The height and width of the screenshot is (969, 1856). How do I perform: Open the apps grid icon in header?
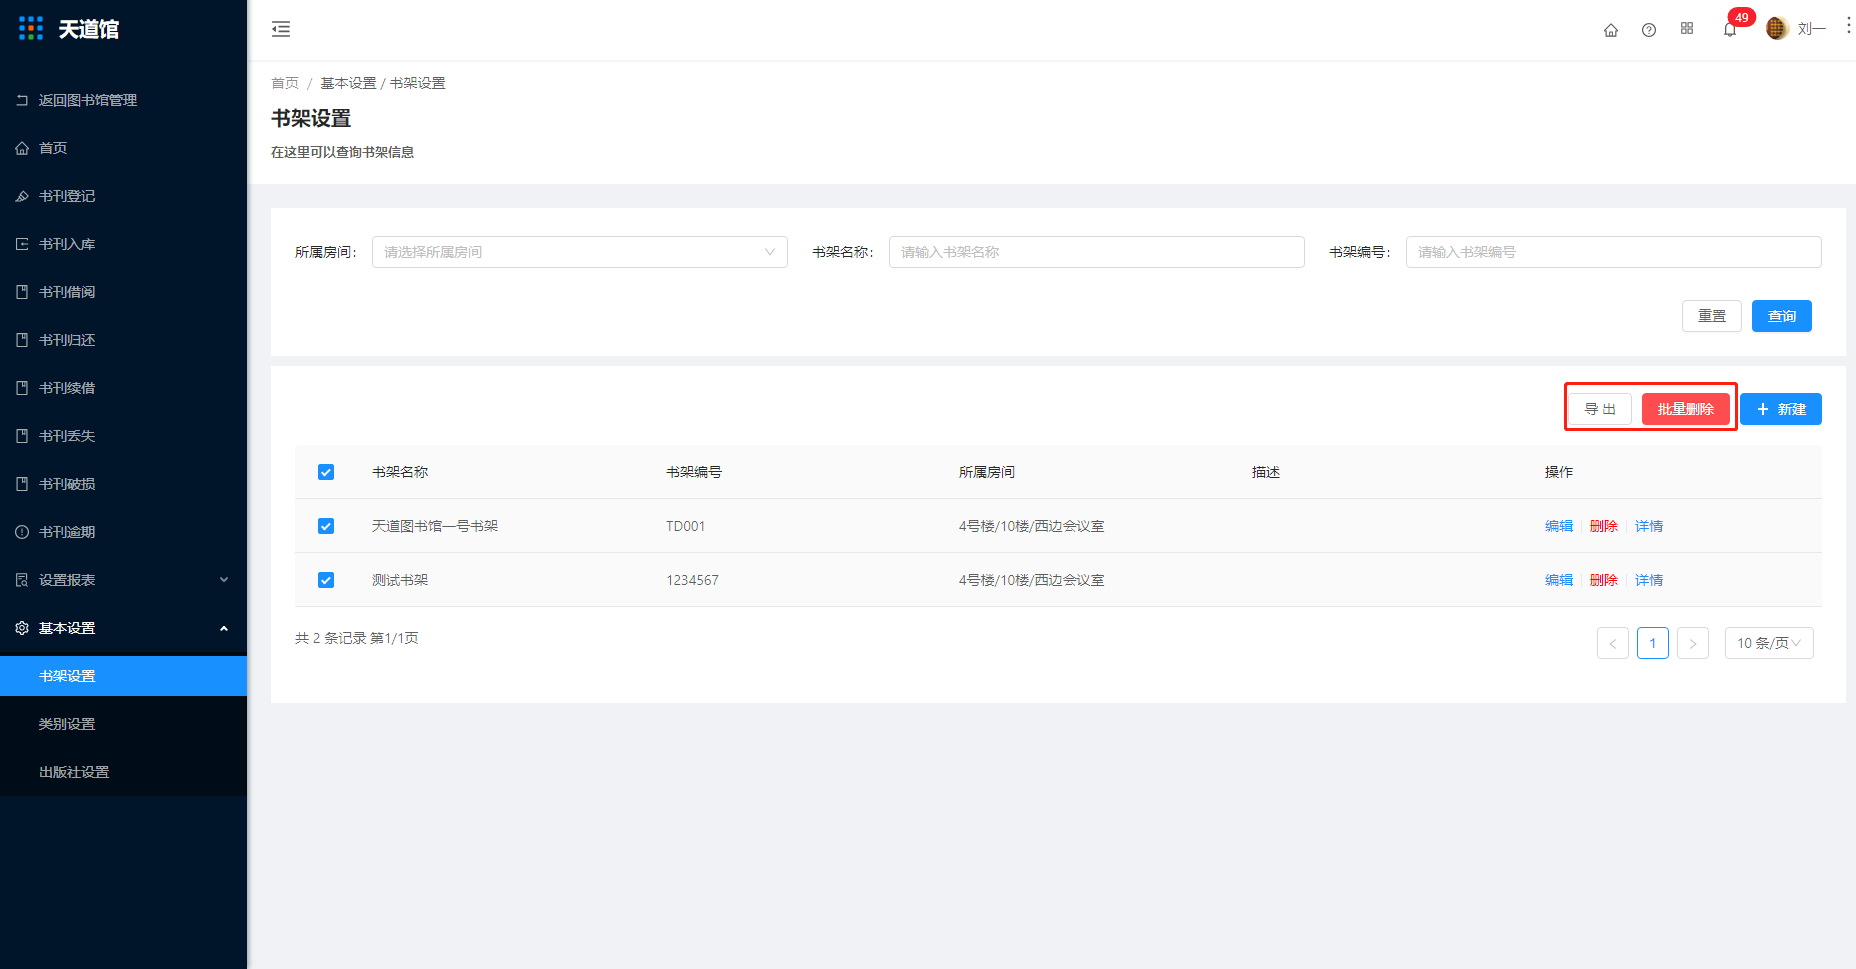click(x=1687, y=29)
